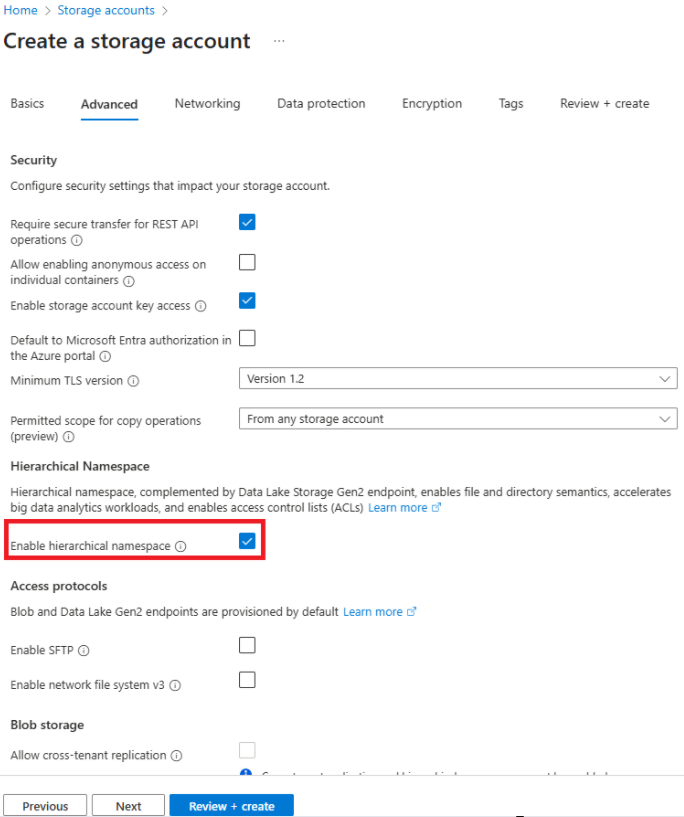Disable the hierarchical namespace checkbox
684x817 pixels.
247,541
